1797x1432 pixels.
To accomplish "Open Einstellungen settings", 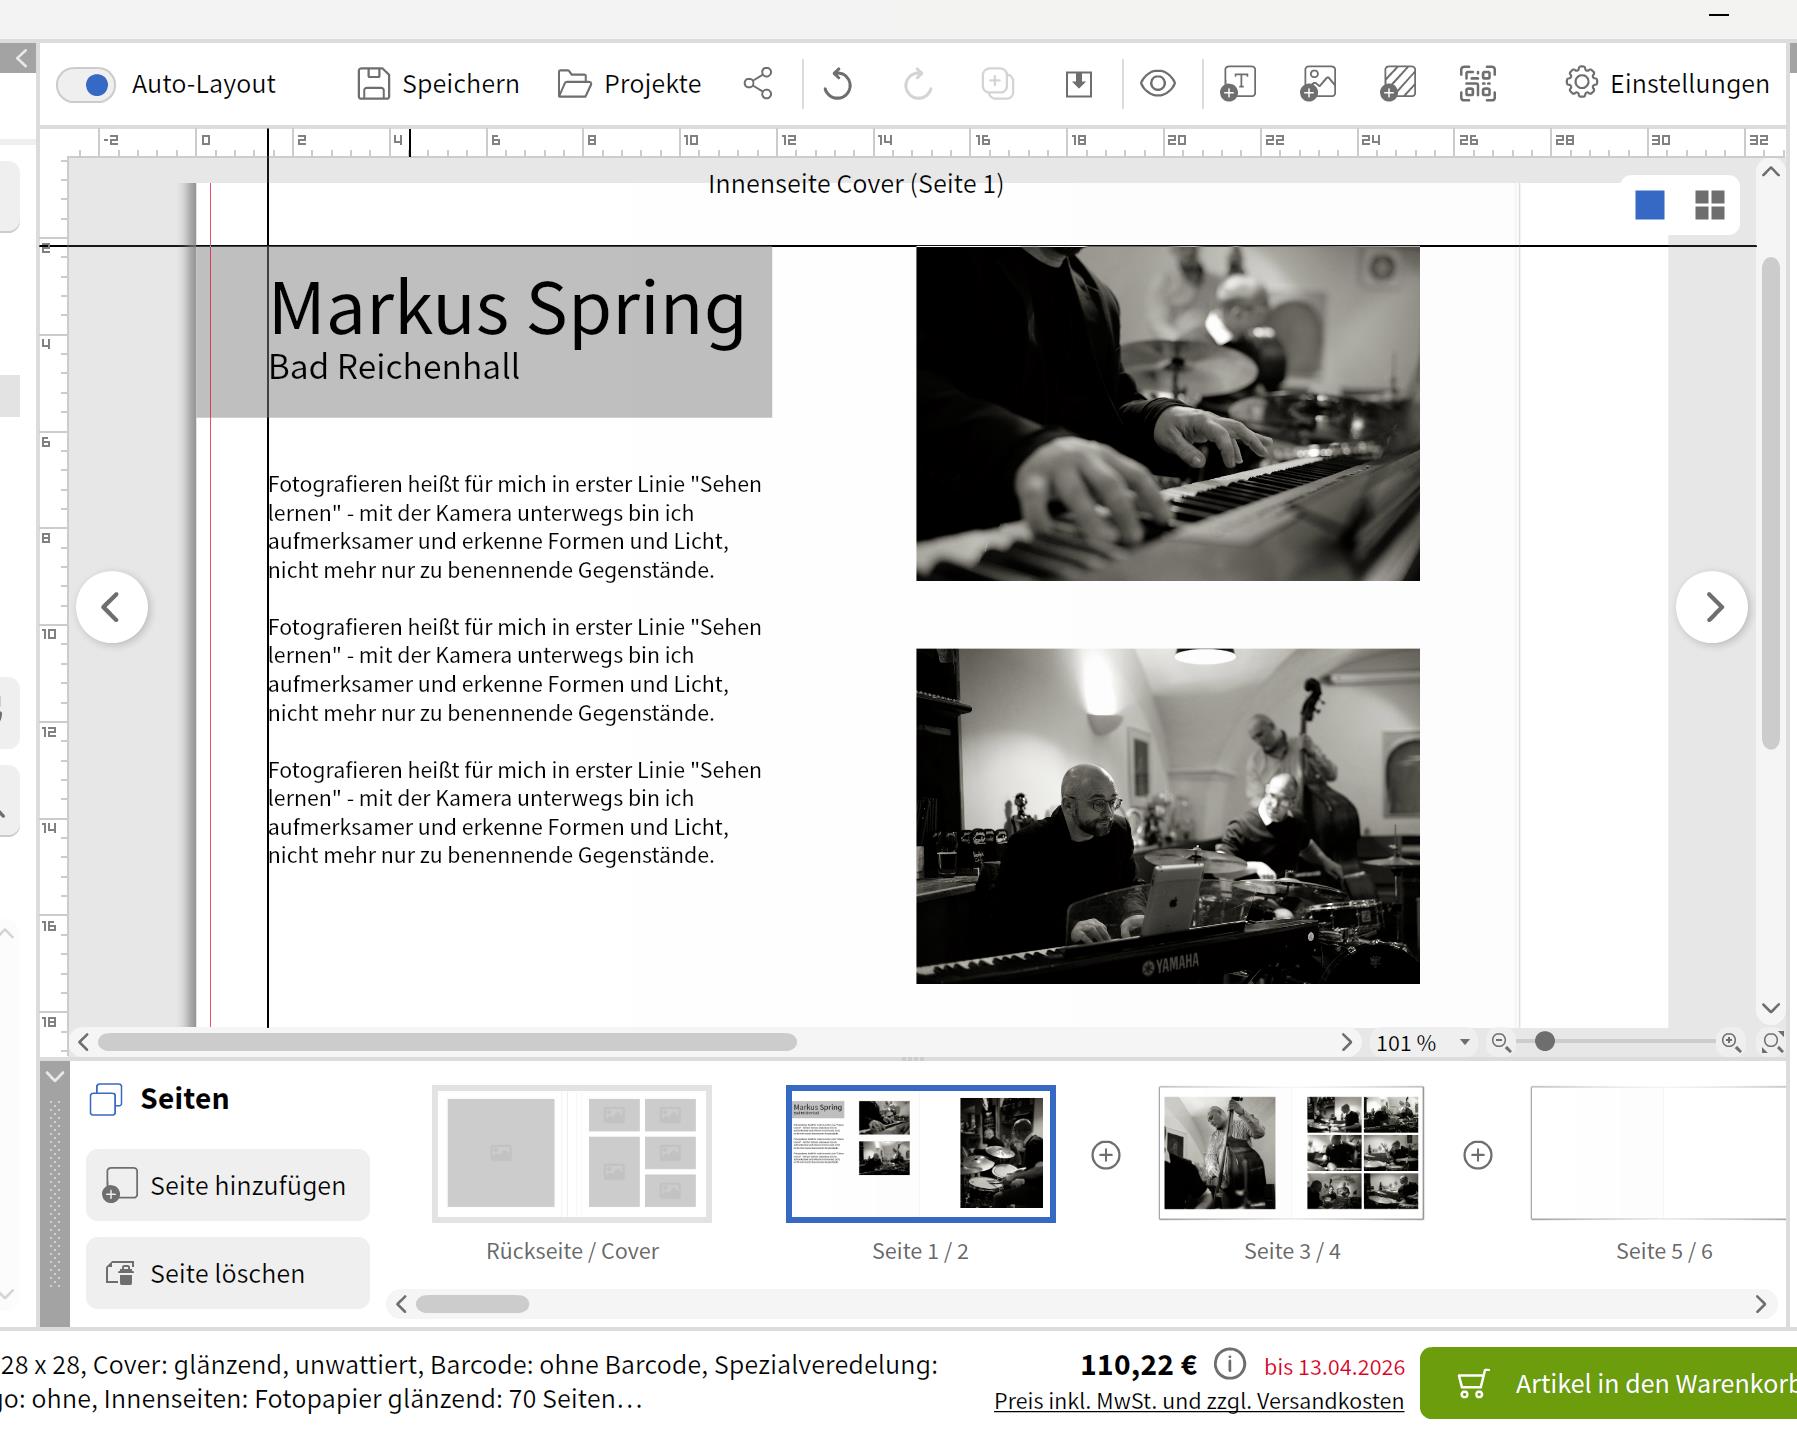I will (1667, 84).
